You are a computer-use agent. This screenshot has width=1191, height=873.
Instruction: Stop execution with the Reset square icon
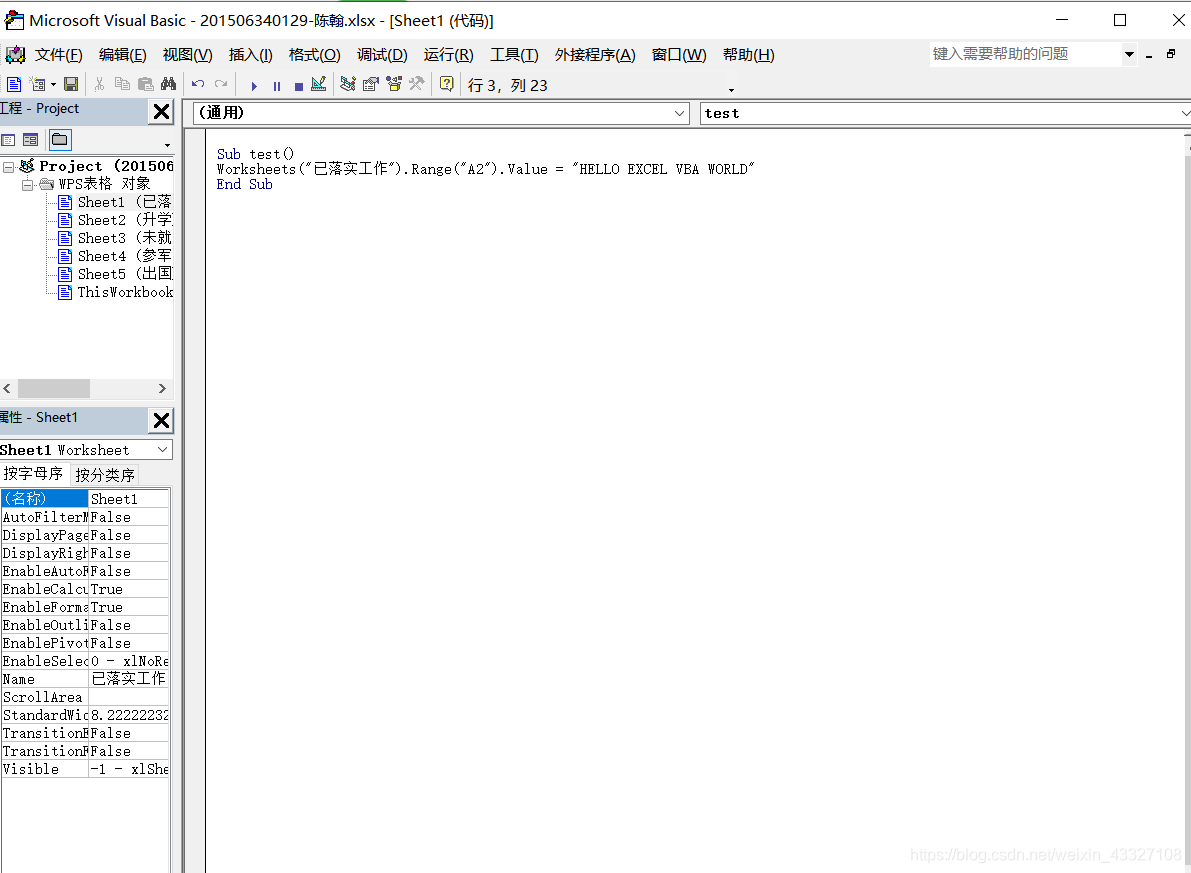click(299, 86)
